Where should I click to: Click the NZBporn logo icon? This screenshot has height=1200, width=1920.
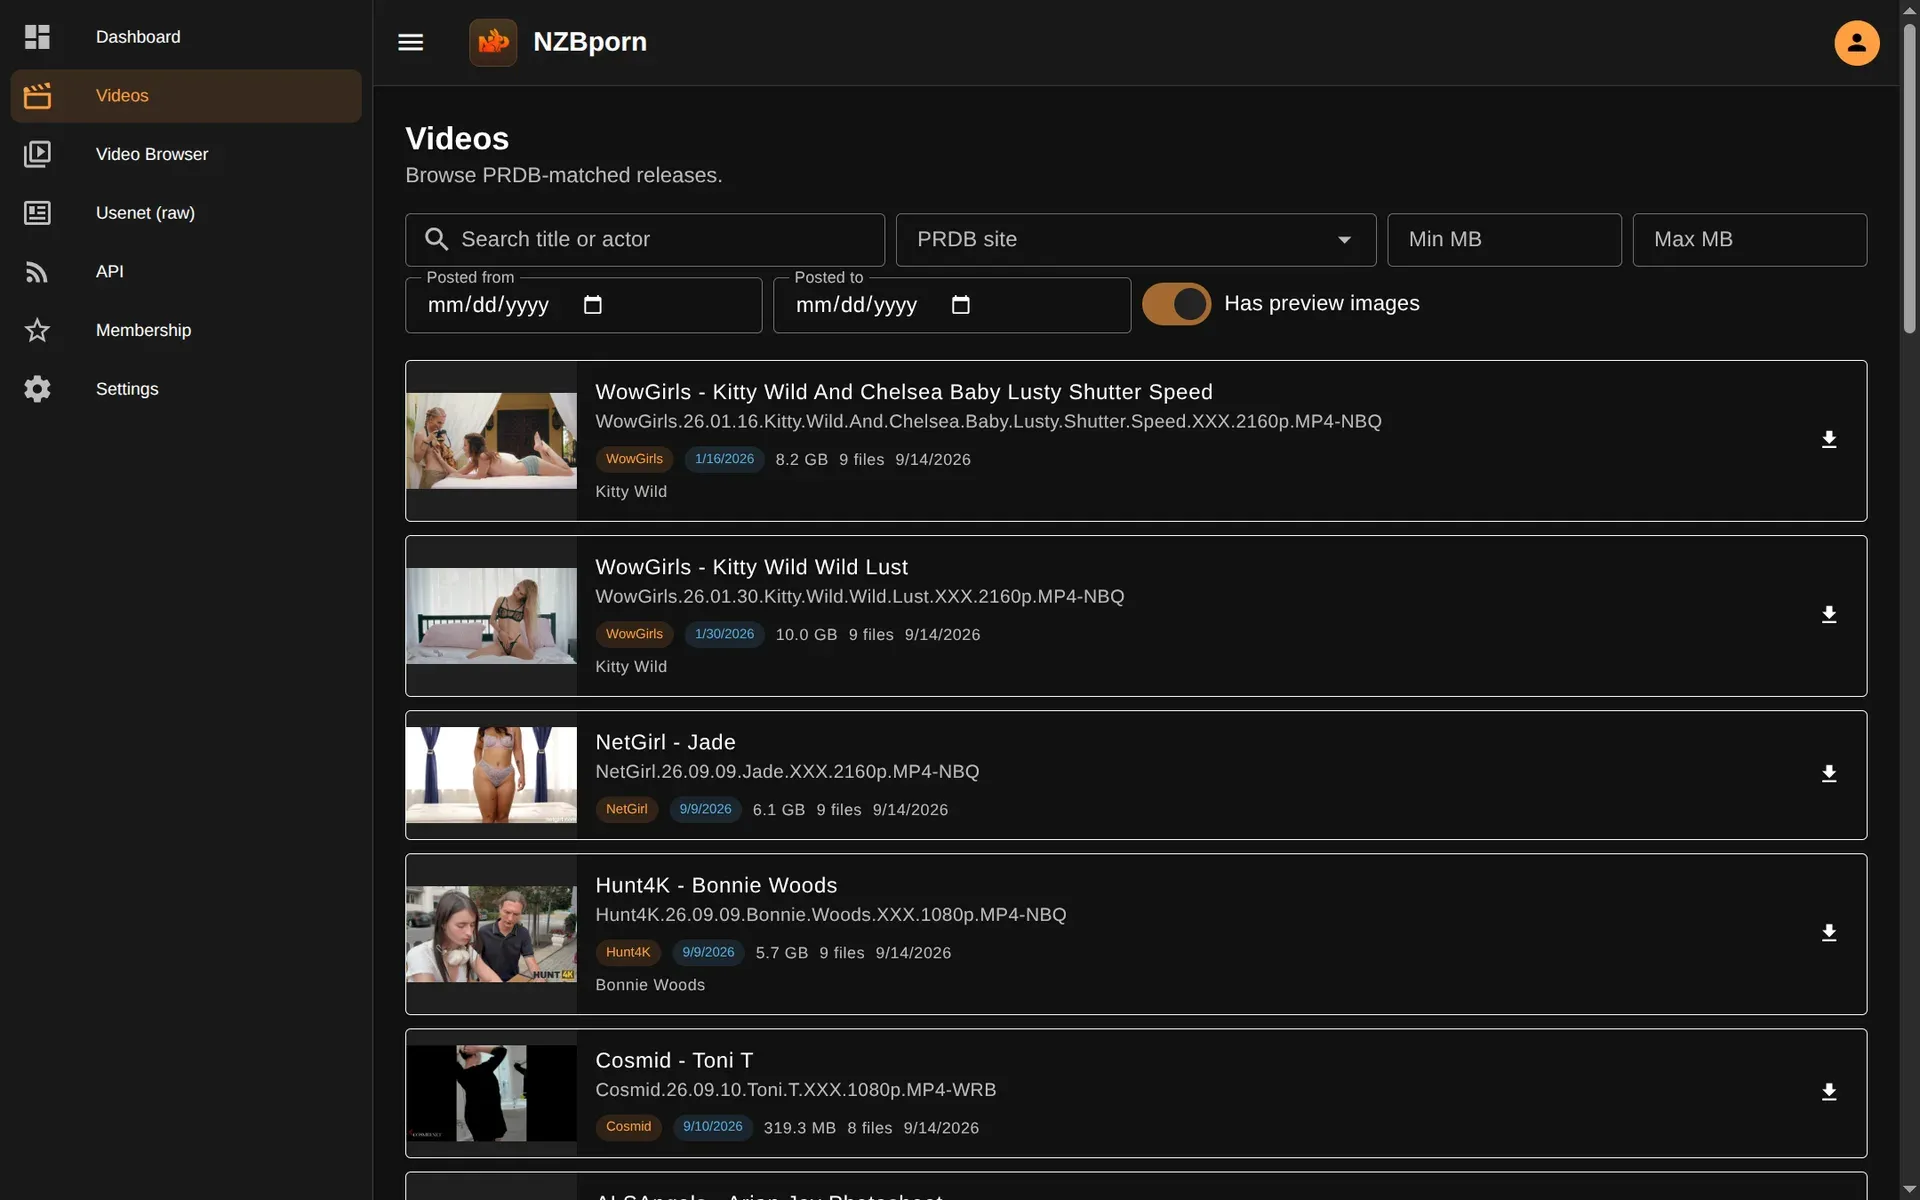[x=493, y=42]
